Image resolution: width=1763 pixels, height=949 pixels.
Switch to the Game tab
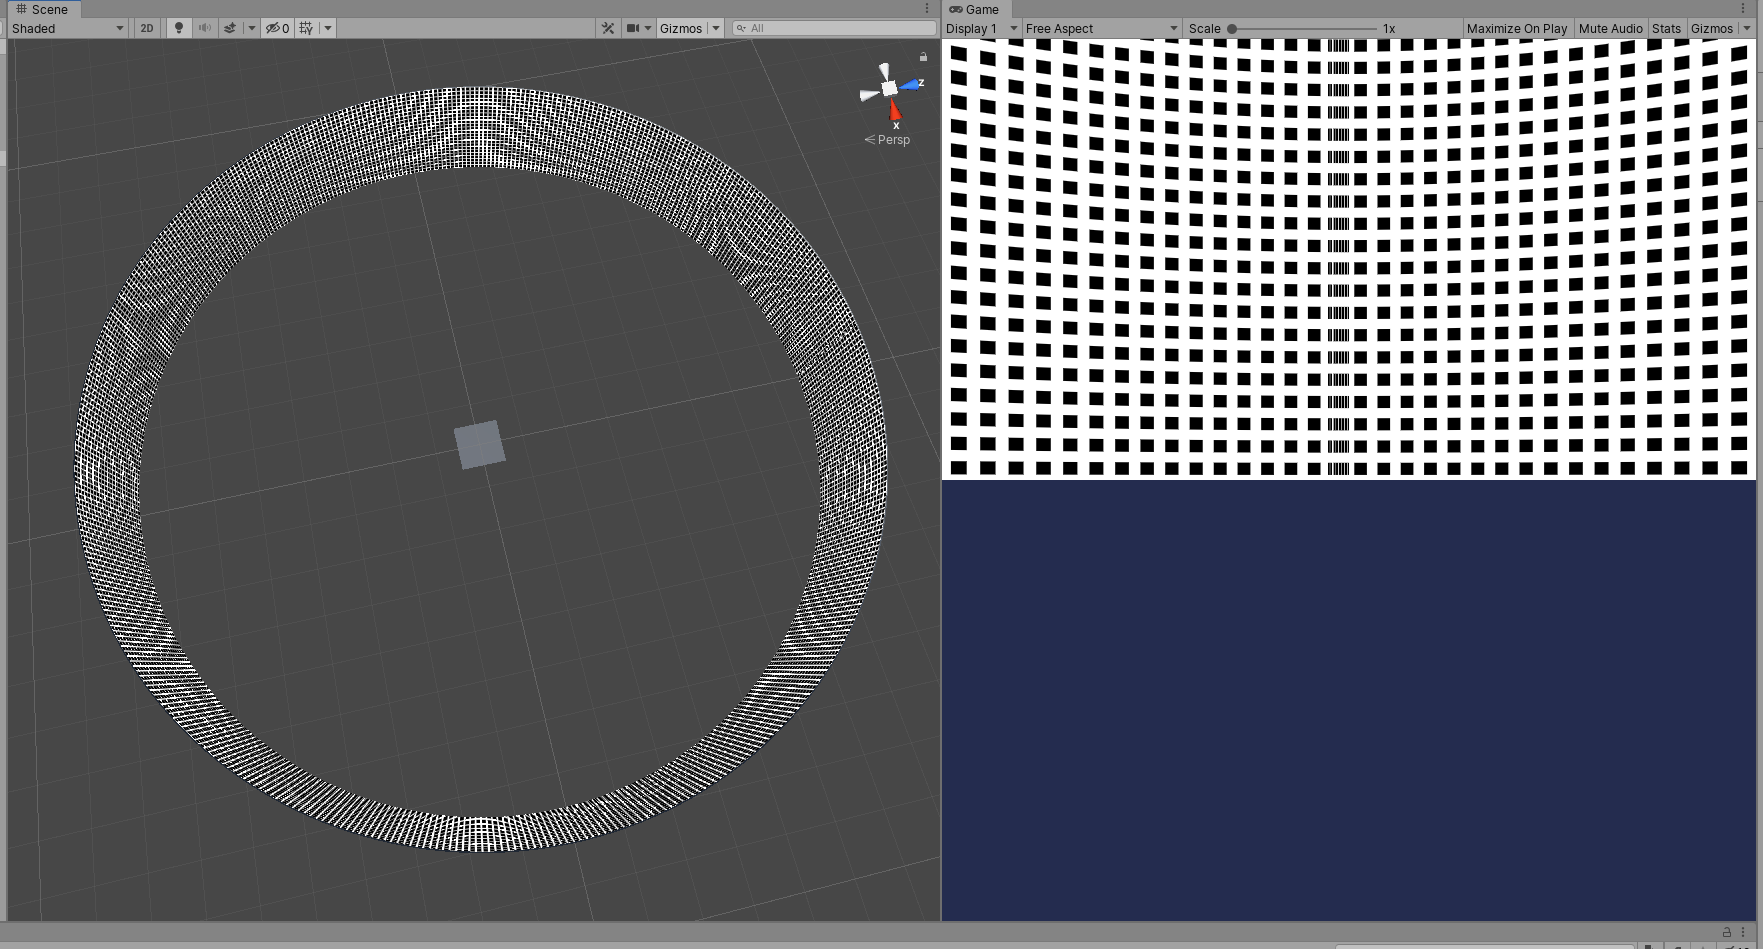pos(977,9)
